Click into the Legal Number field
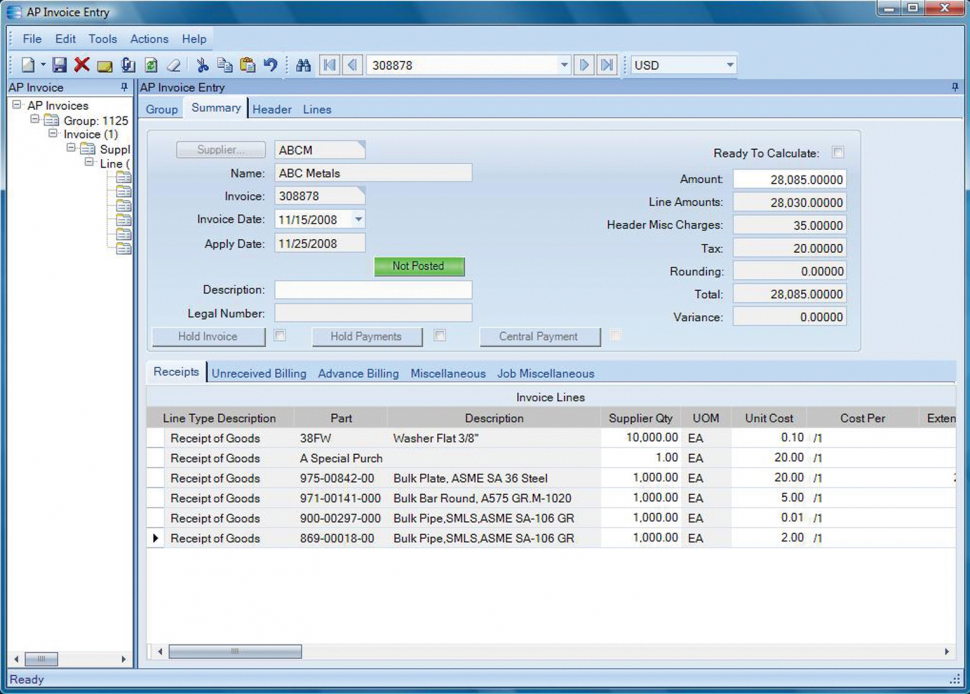This screenshot has width=970, height=694. 373,313
